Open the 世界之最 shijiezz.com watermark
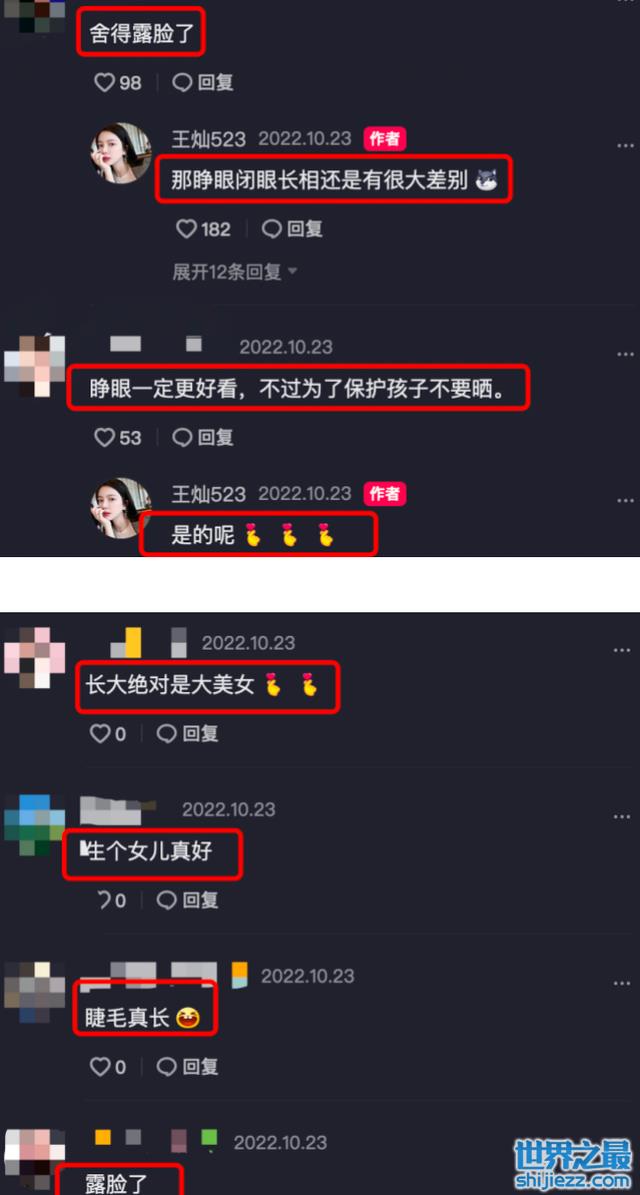Screen dimensions: 640x1195 tap(573, 1165)
